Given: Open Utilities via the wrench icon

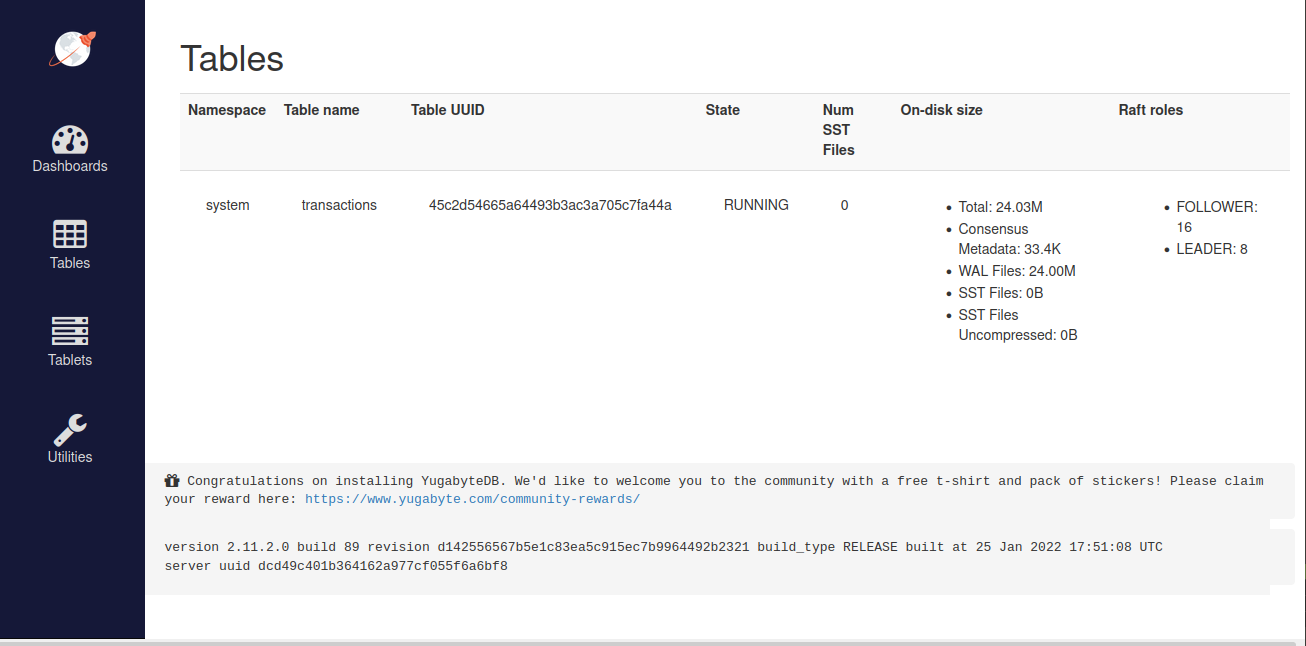Looking at the screenshot, I should [70, 427].
